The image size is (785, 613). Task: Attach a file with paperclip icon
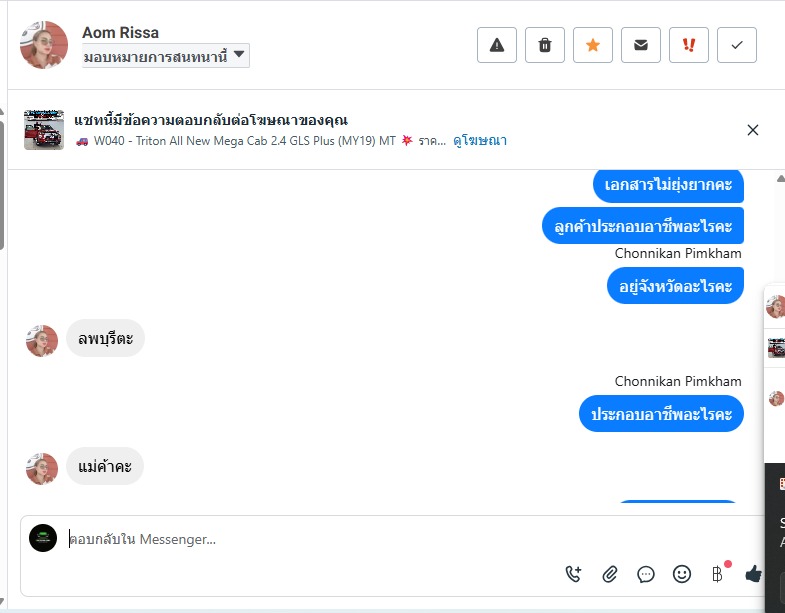coord(609,574)
